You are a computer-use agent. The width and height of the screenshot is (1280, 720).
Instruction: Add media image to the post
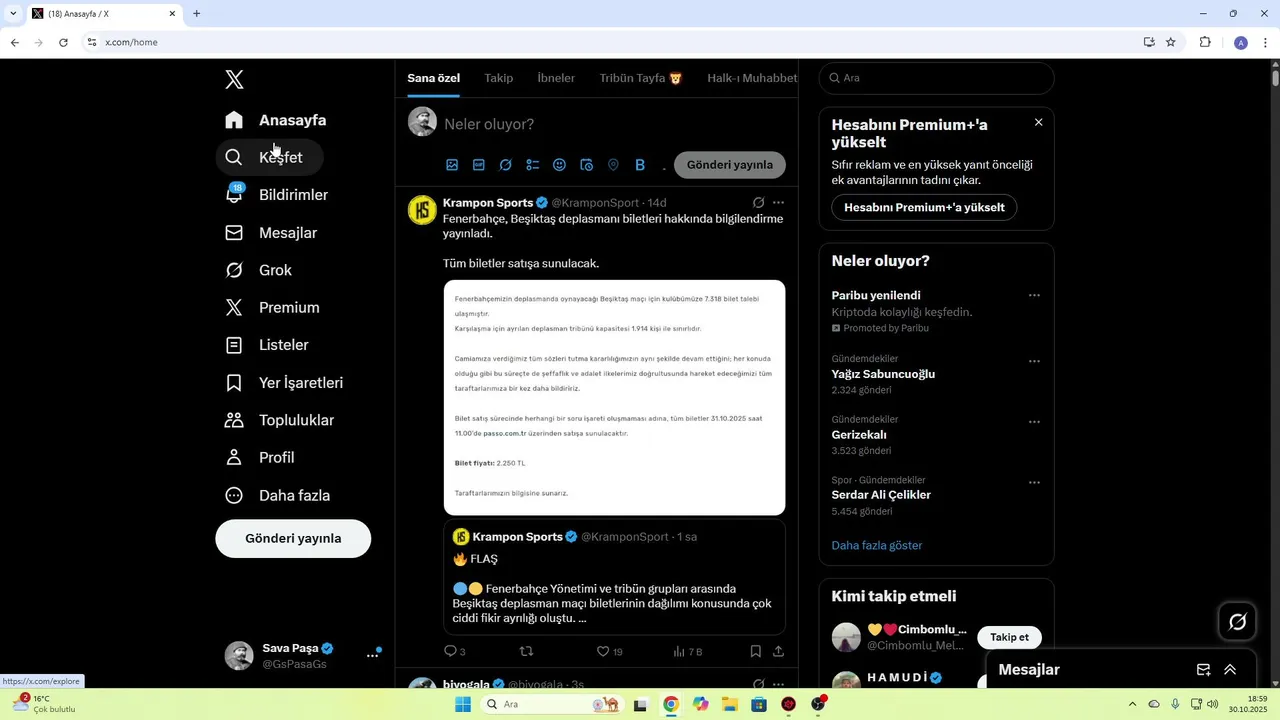pyautogui.click(x=452, y=165)
